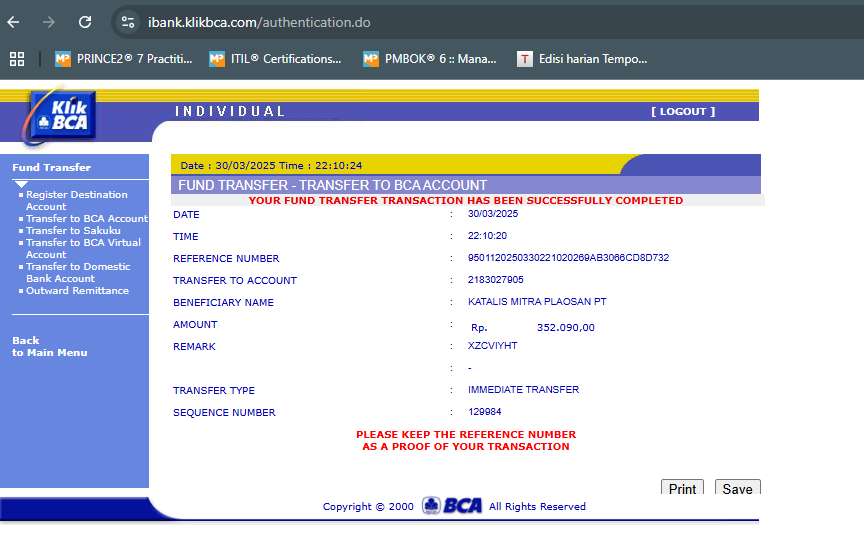Click the transaction success message
864x553 pixels.
466,200
